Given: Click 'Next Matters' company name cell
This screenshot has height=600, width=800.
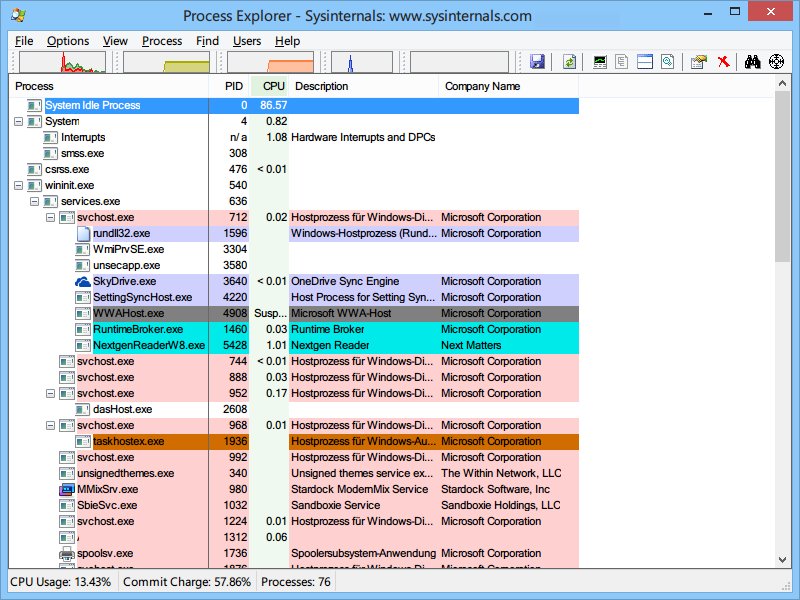Looking at the screenshot, I should tap(471, 345).
